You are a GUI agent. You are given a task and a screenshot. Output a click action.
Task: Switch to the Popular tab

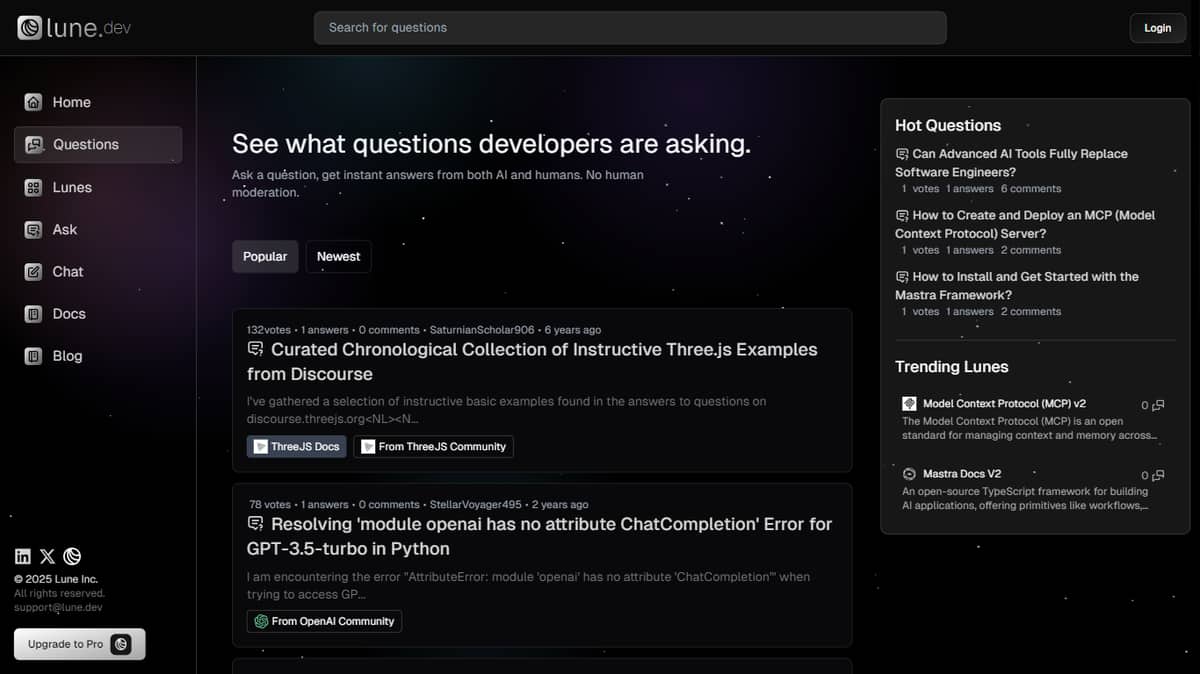[265, 256]
